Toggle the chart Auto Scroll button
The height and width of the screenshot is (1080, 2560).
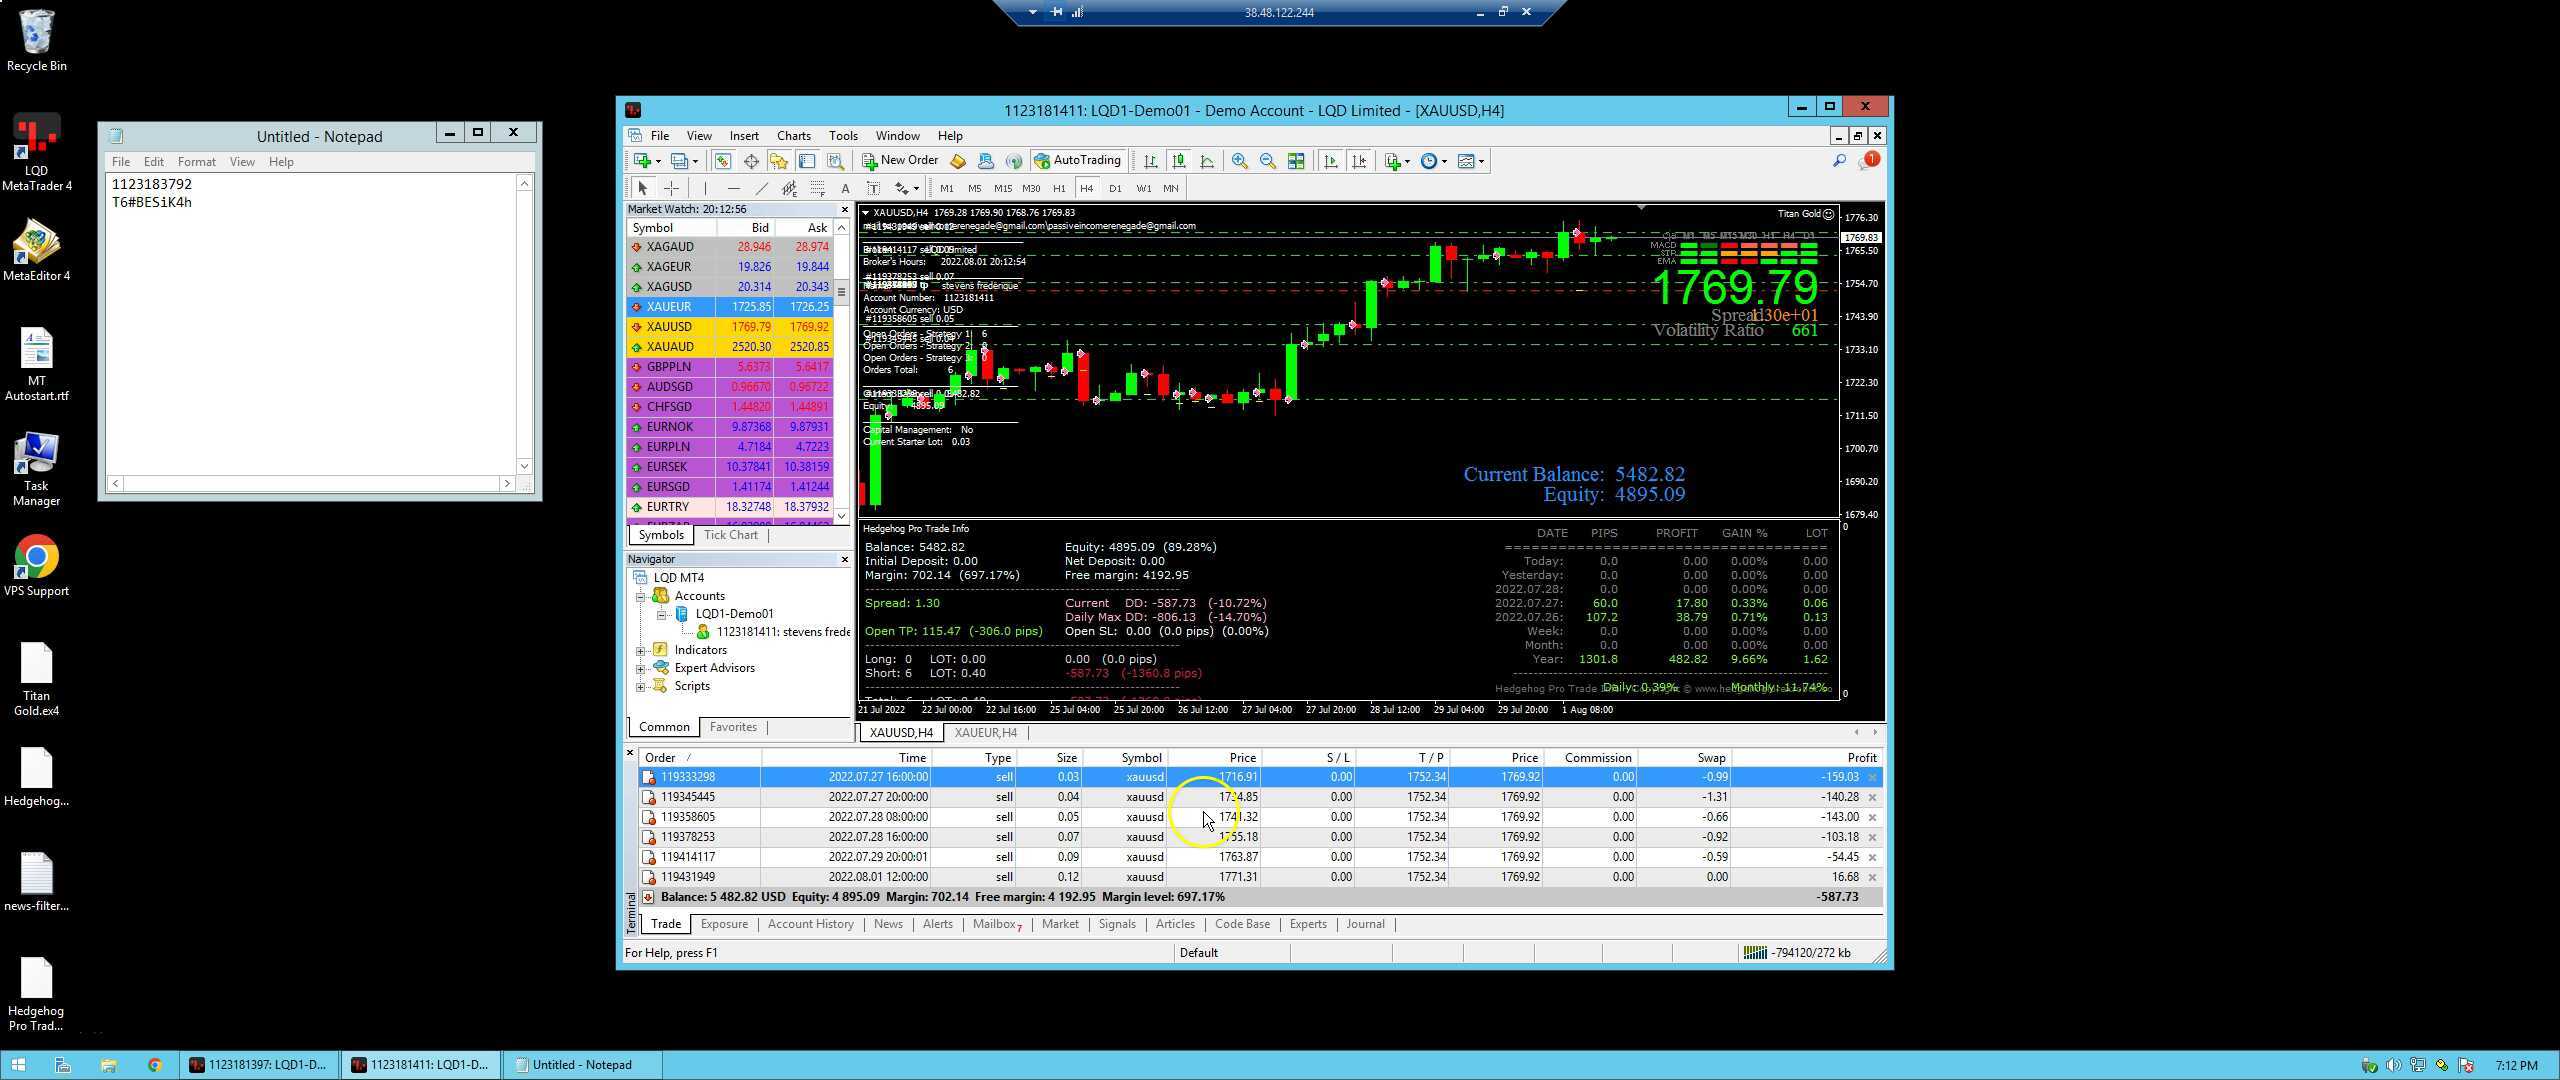1330,161
